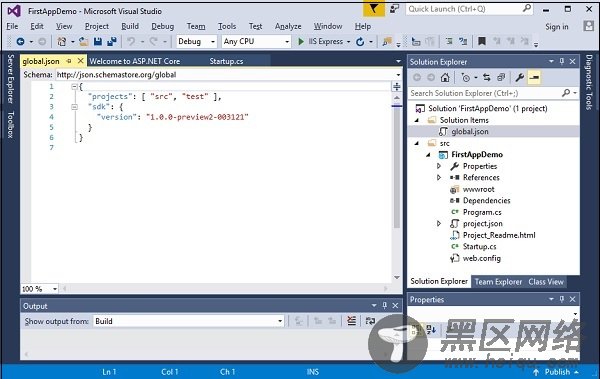Click the Collapse All icon in Solution Explorer
Screen dimensions: 600x379
pyautogui.click(x=501, y=78)
